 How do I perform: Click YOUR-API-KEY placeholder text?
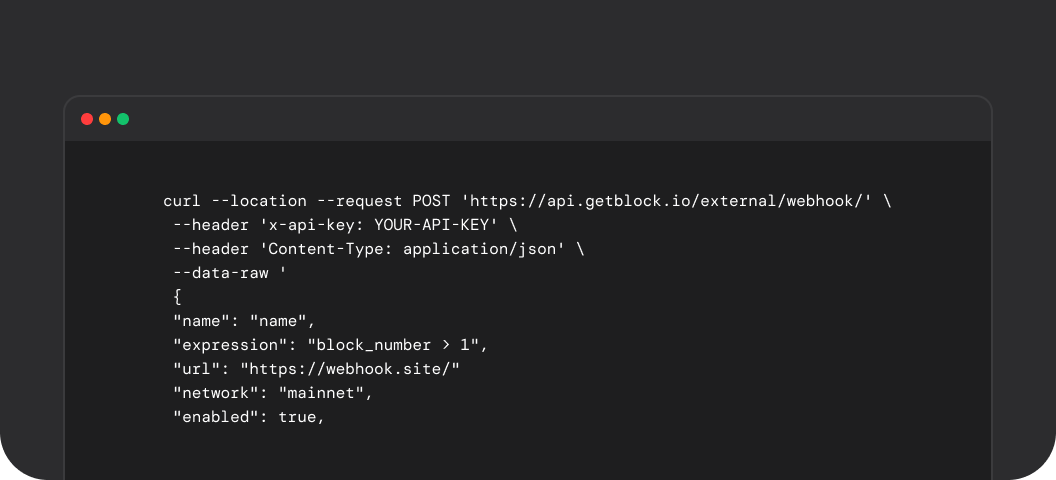click(432, 225)
